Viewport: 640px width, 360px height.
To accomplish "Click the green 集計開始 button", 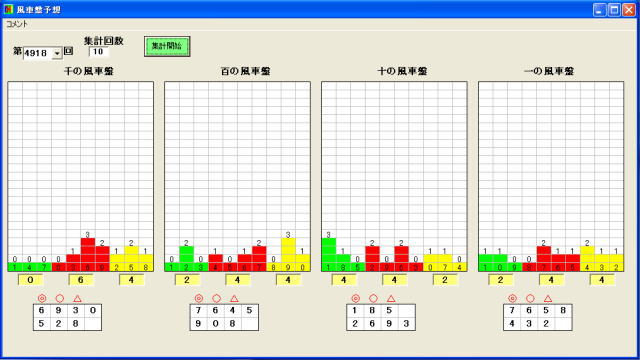I will click(167, 46).
